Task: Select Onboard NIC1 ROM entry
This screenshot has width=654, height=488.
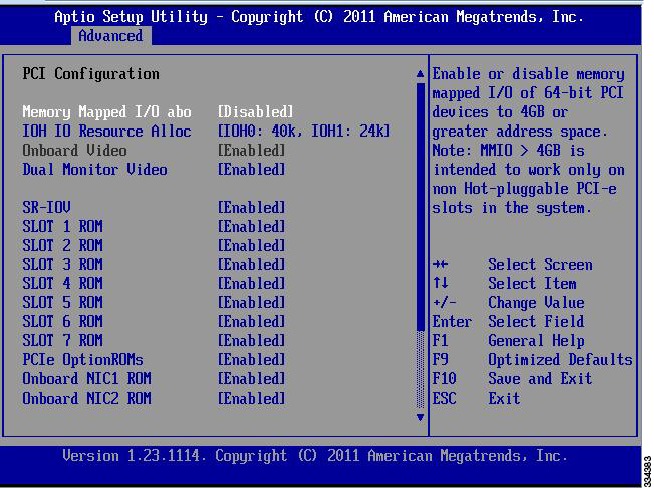Action: [87, 379]
